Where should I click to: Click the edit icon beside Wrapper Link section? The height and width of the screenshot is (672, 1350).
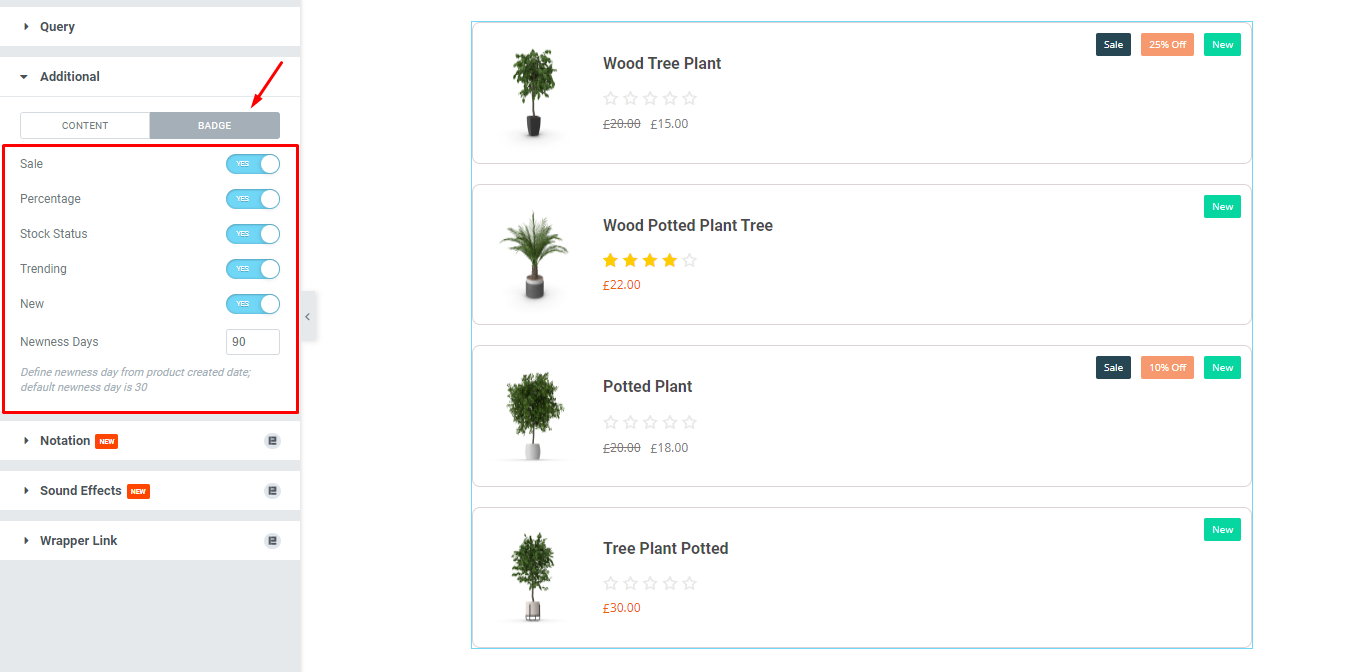point(272,540)
